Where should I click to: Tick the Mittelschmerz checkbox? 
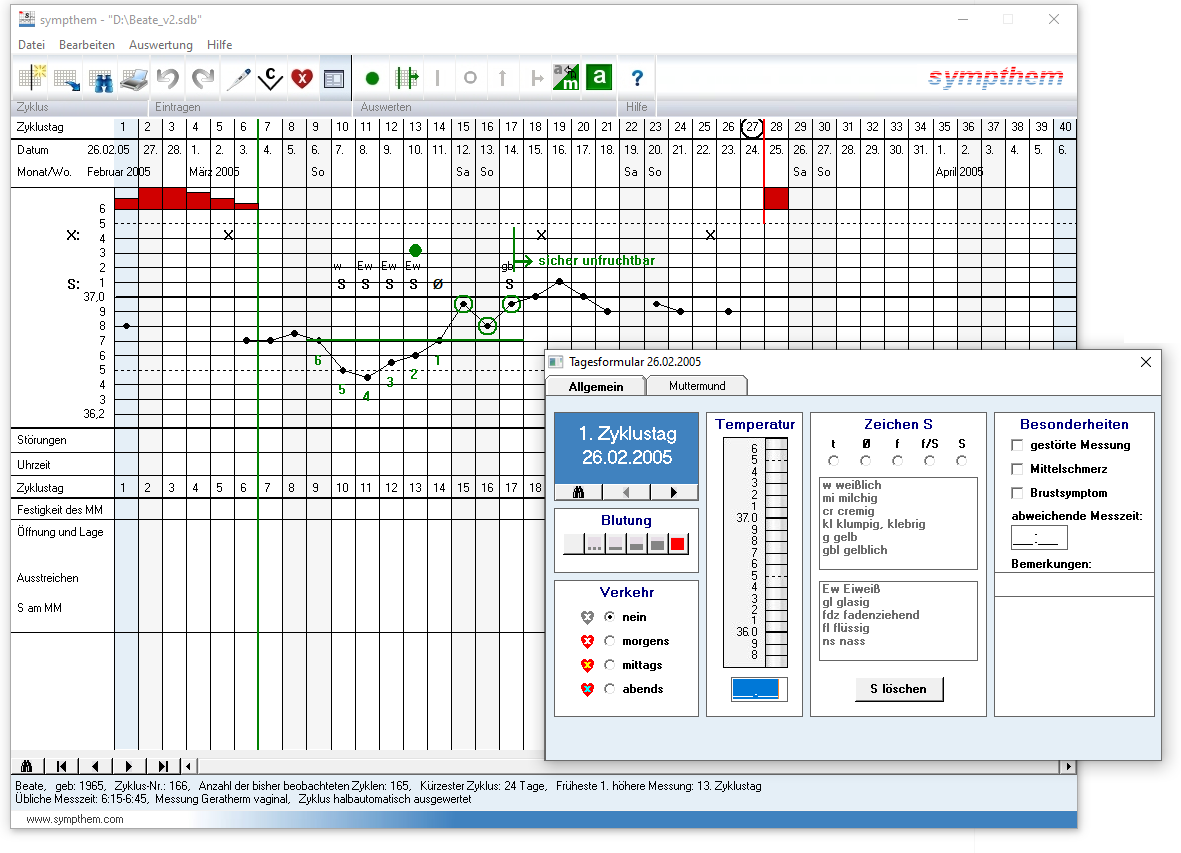pos(1018,469)
